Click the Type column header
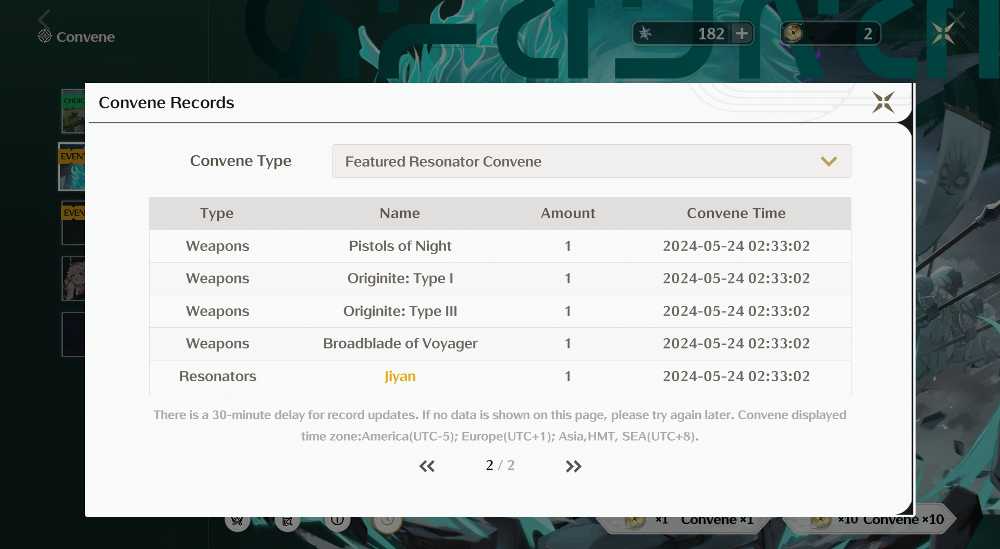The image size is (1000, 549). click(x=217, y=213)
